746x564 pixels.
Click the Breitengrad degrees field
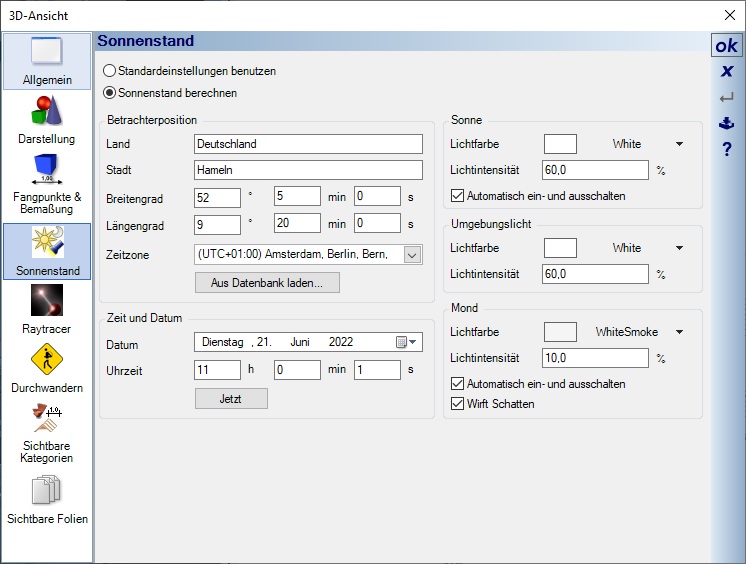(217, 198)
